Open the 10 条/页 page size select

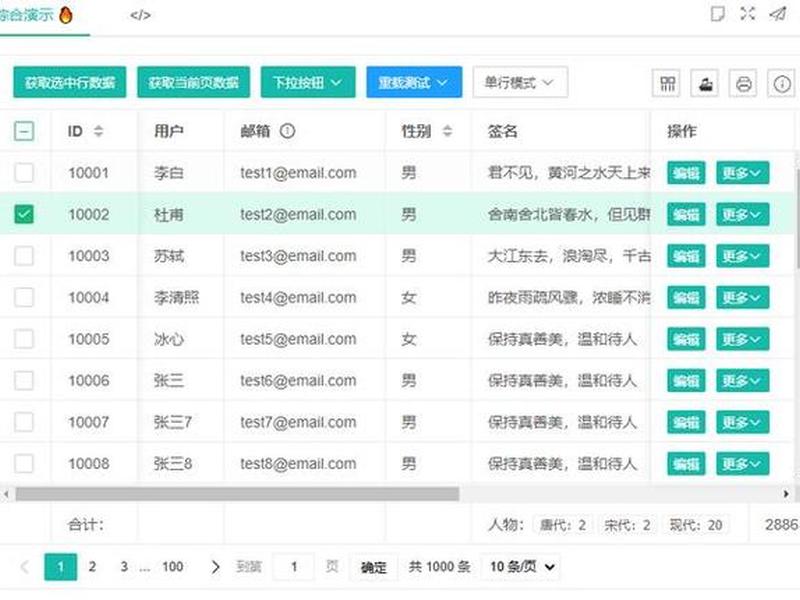coord(521,567)
